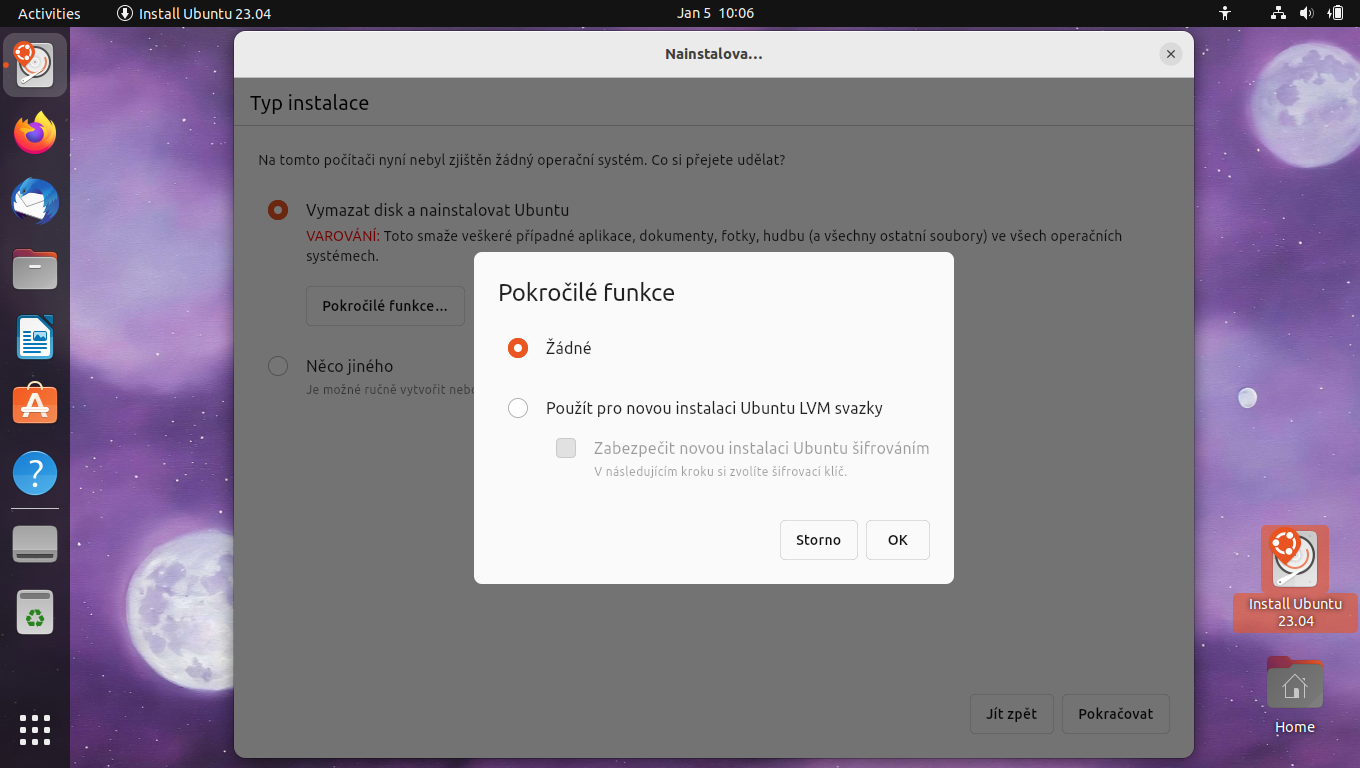Select the Něco jiného option
This screenshot has width=1360, height=768.
pyautogui.click(x=278, y=366)
